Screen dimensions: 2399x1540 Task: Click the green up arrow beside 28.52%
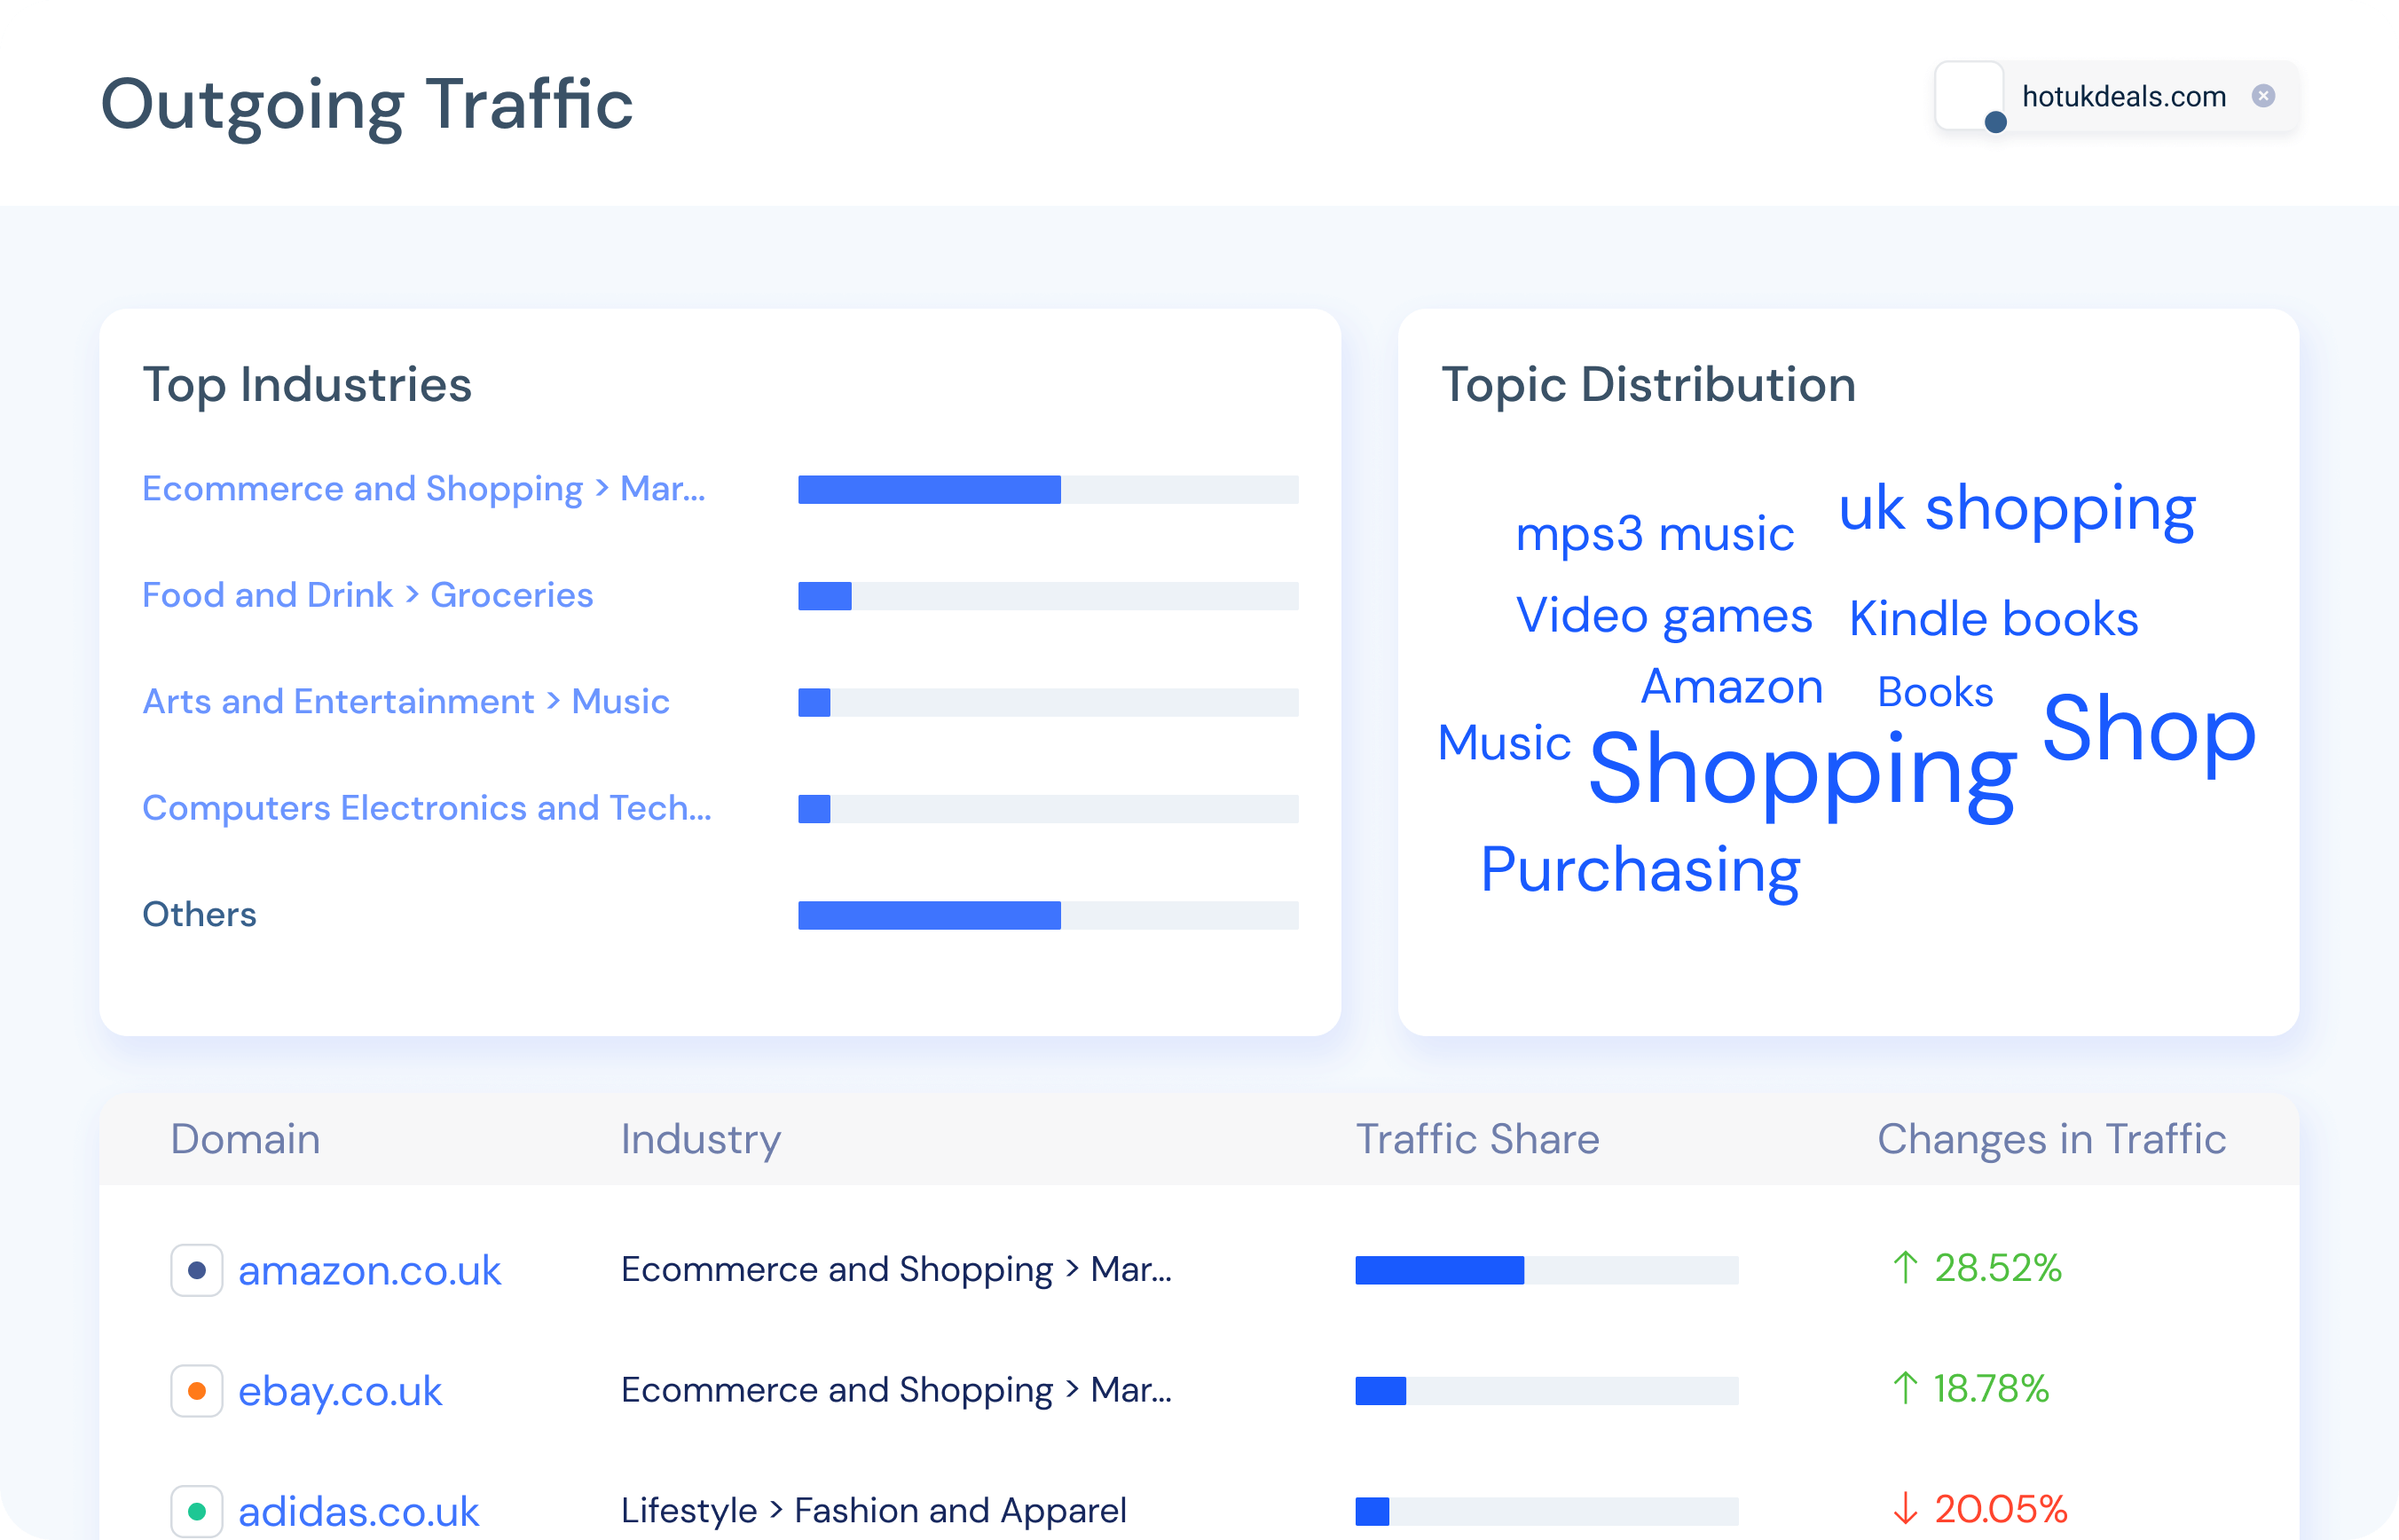click(x=1905, y=1268)
